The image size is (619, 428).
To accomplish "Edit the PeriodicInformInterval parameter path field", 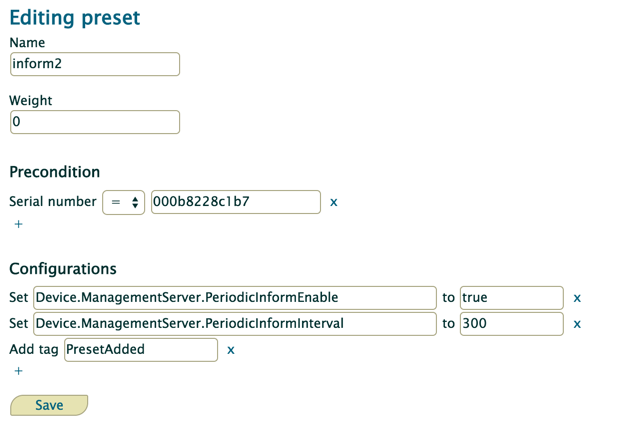I will click(x=235, y=324).
